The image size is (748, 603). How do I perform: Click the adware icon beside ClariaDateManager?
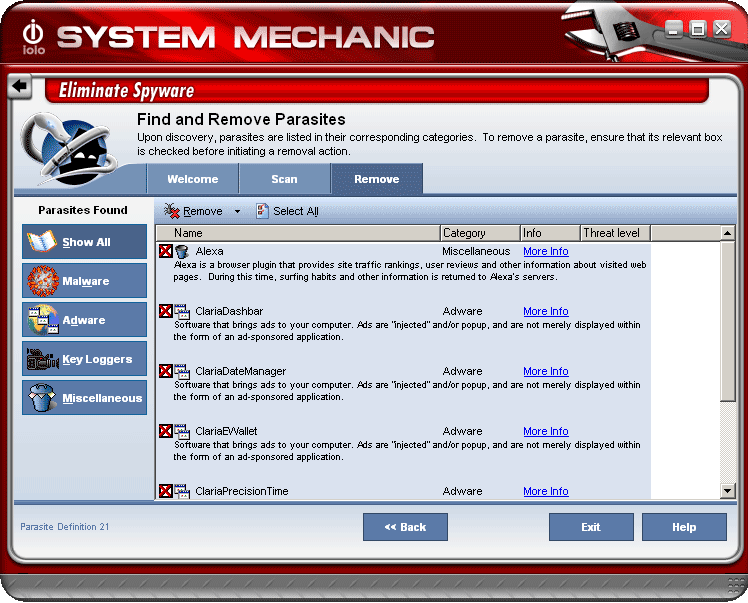(x=182, y=372)
